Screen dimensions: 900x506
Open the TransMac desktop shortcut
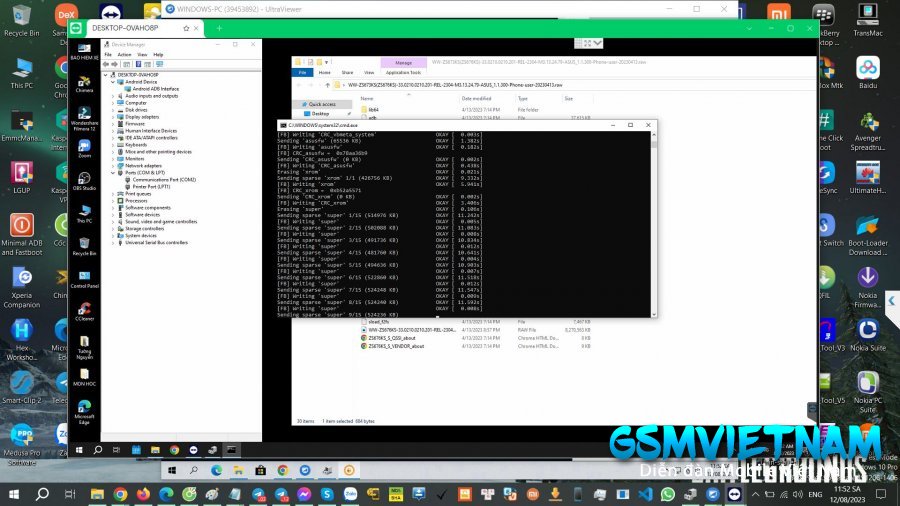(867, 21)
